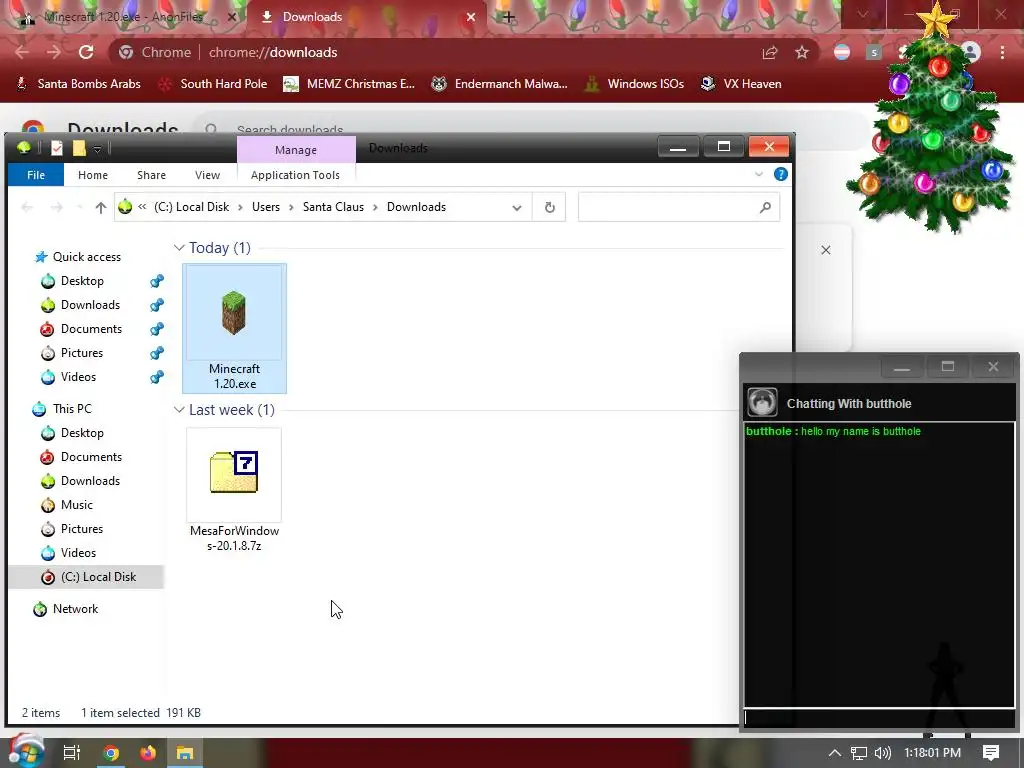The image size is (1024, 768).
Task: Open the Windows ISOs bookmark
Action: (635, 84)
